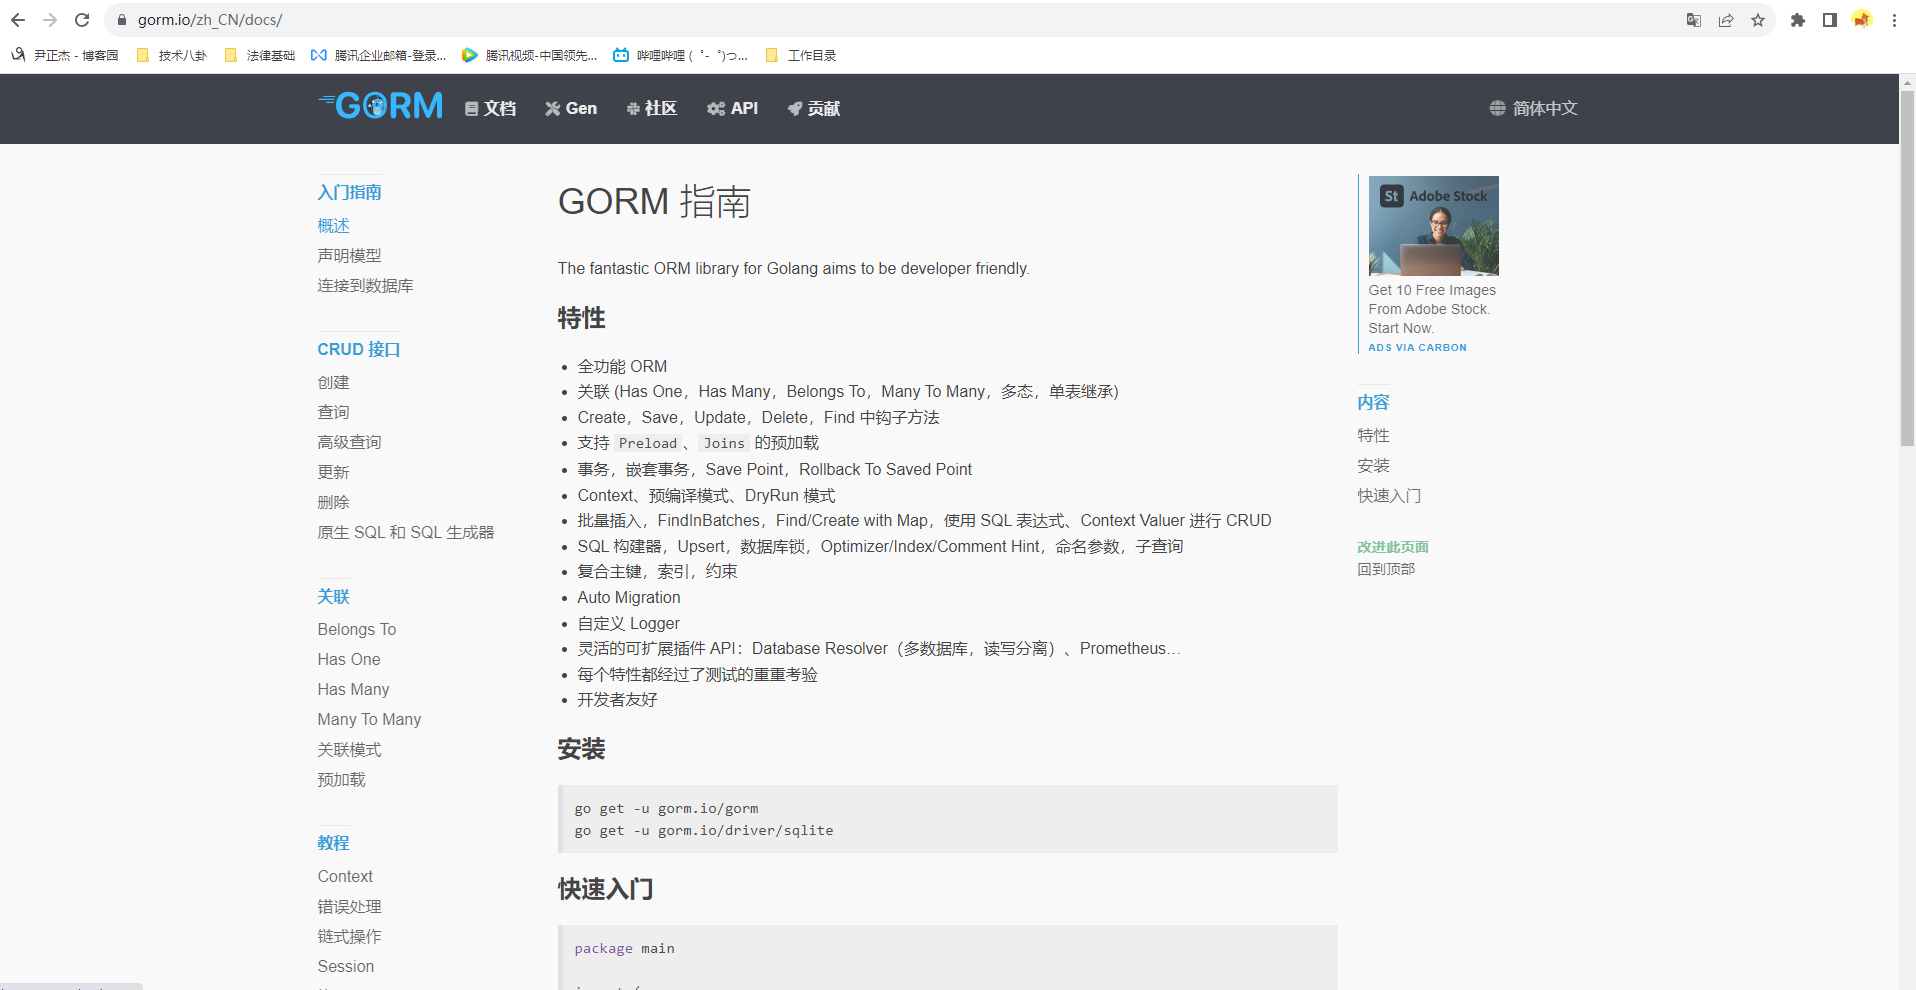The width and height of the screenshot is (1916, 990).
Task: Click the API gear icon
Action: [x=714, y=108]
